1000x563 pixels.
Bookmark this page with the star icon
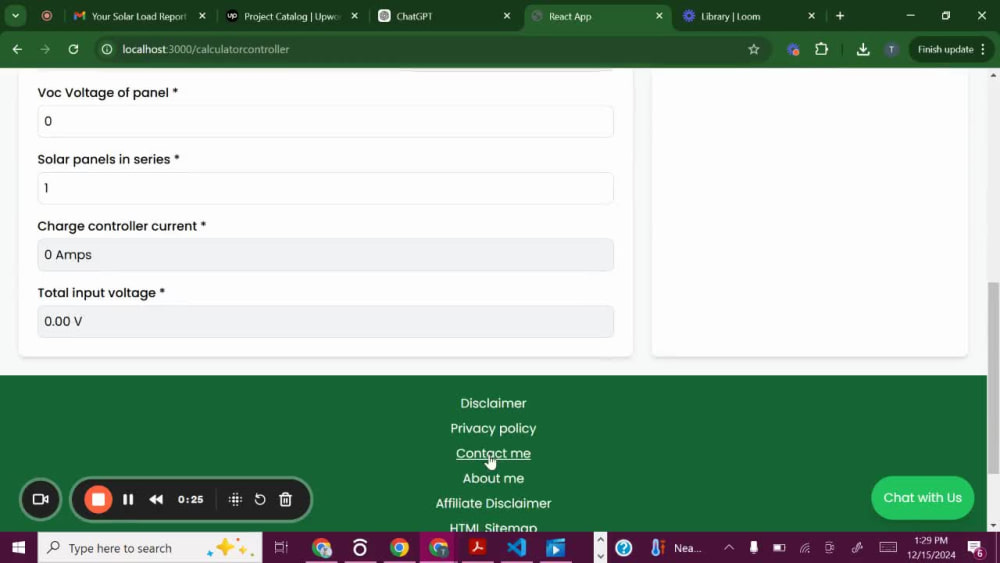(x=754, y=49)
